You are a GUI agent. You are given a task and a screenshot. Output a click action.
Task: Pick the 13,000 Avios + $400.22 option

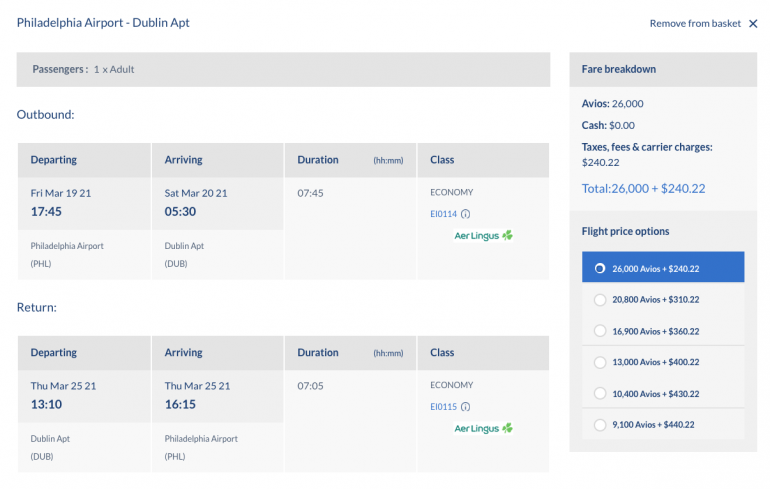click(599, 362)
